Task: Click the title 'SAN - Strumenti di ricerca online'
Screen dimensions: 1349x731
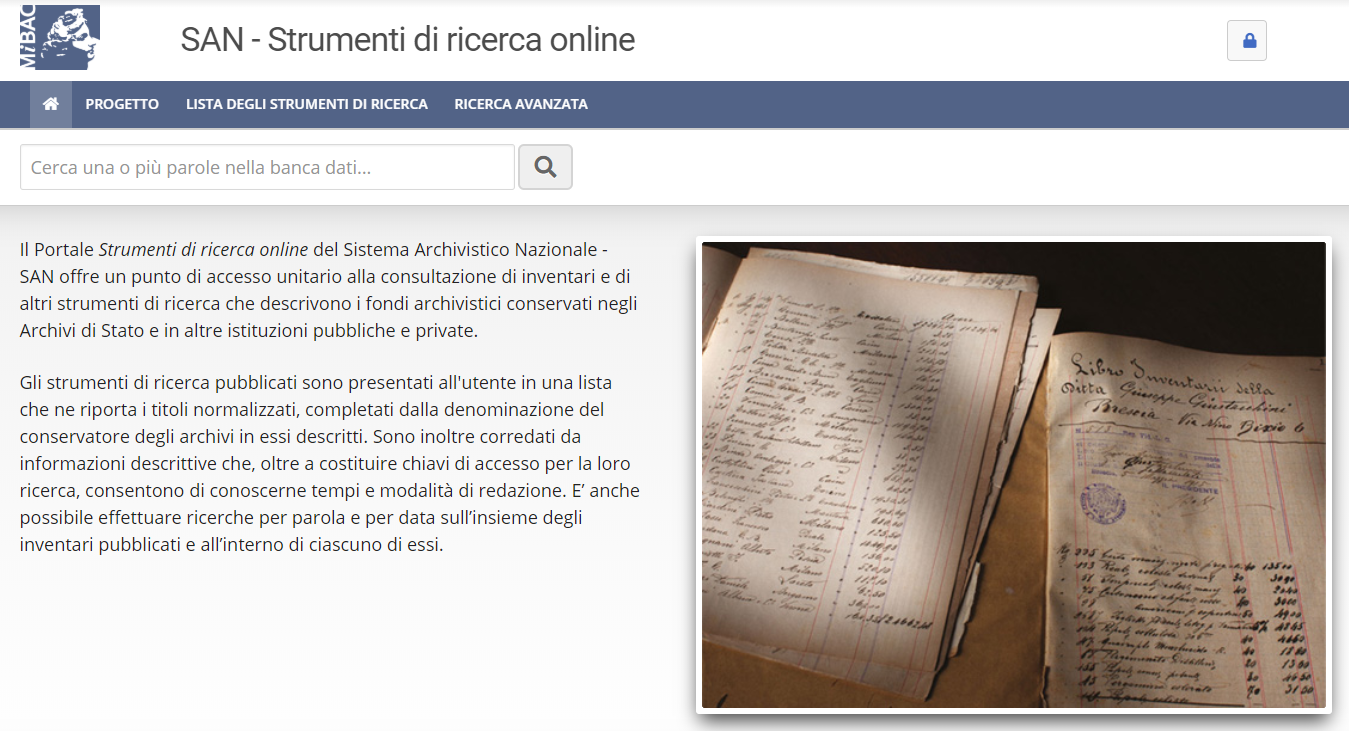Action: [x=408, y=39]
